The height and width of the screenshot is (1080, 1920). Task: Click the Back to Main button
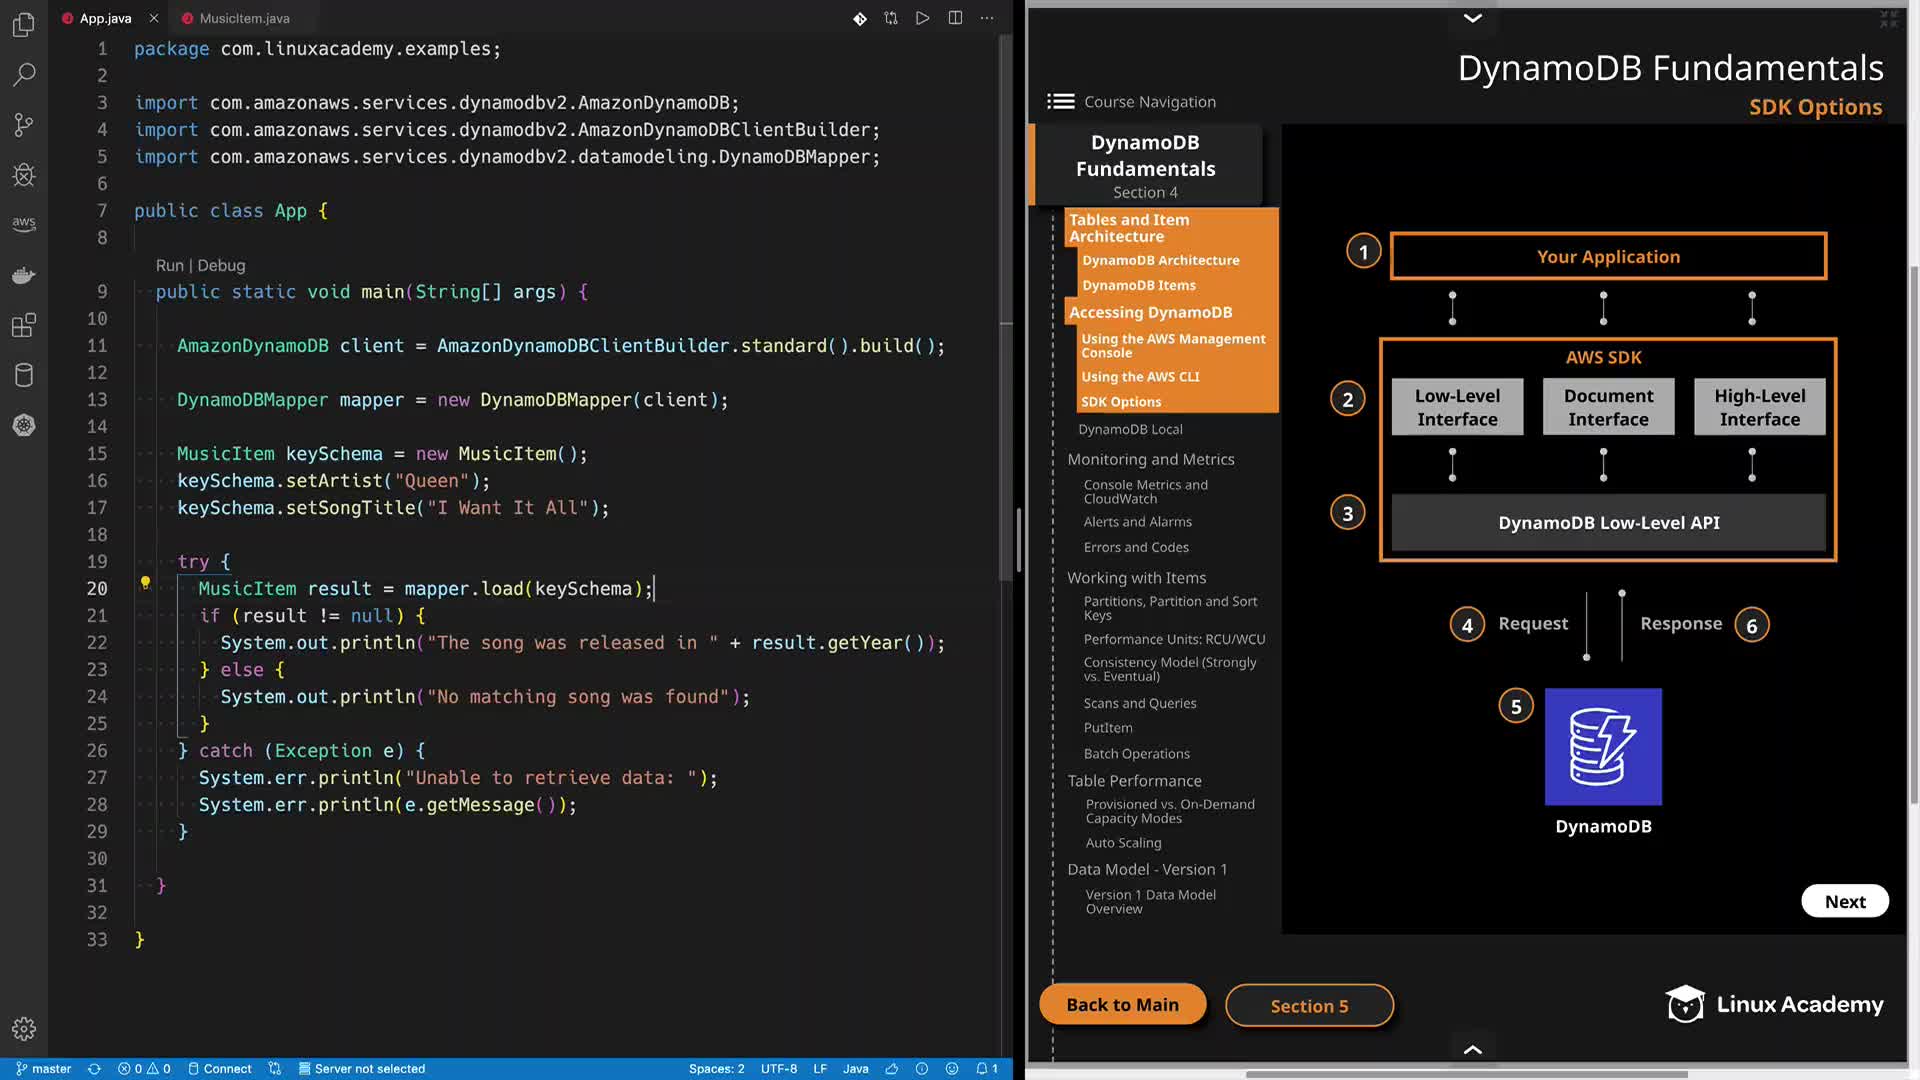click(x=1122, y=1005)
